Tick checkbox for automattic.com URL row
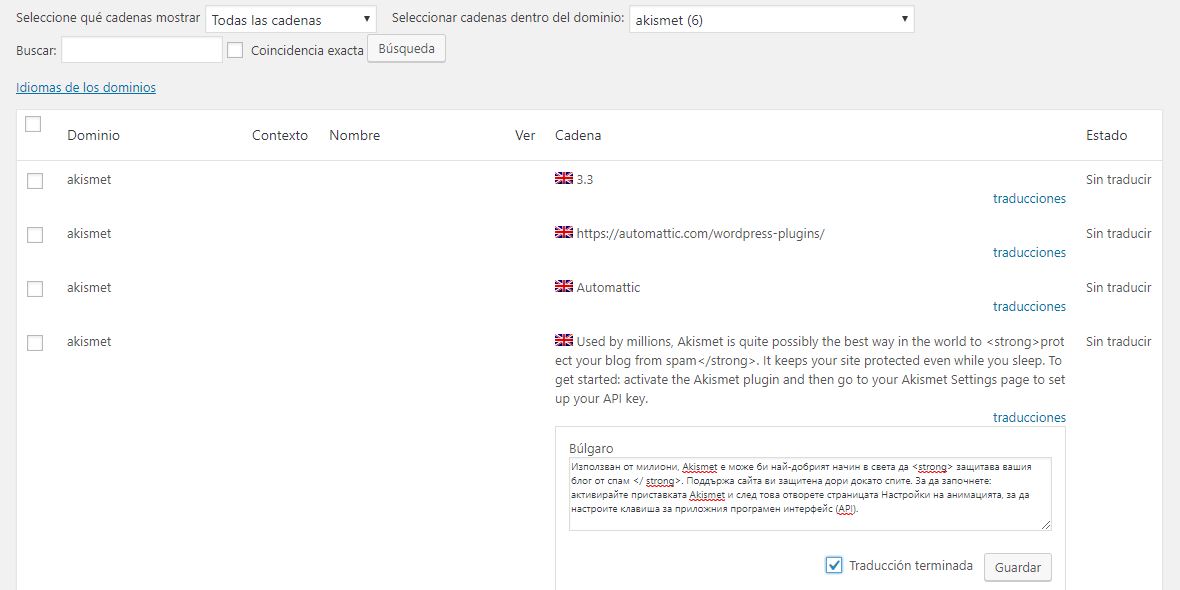This screenshot has height=590, width=1180. point(35,235)
